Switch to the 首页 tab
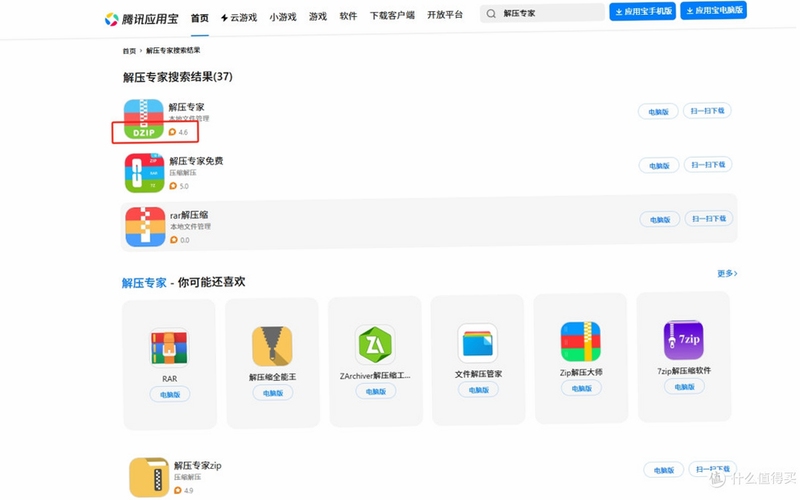The width and height of the screenshot is (800, 500). click(199, 18)
